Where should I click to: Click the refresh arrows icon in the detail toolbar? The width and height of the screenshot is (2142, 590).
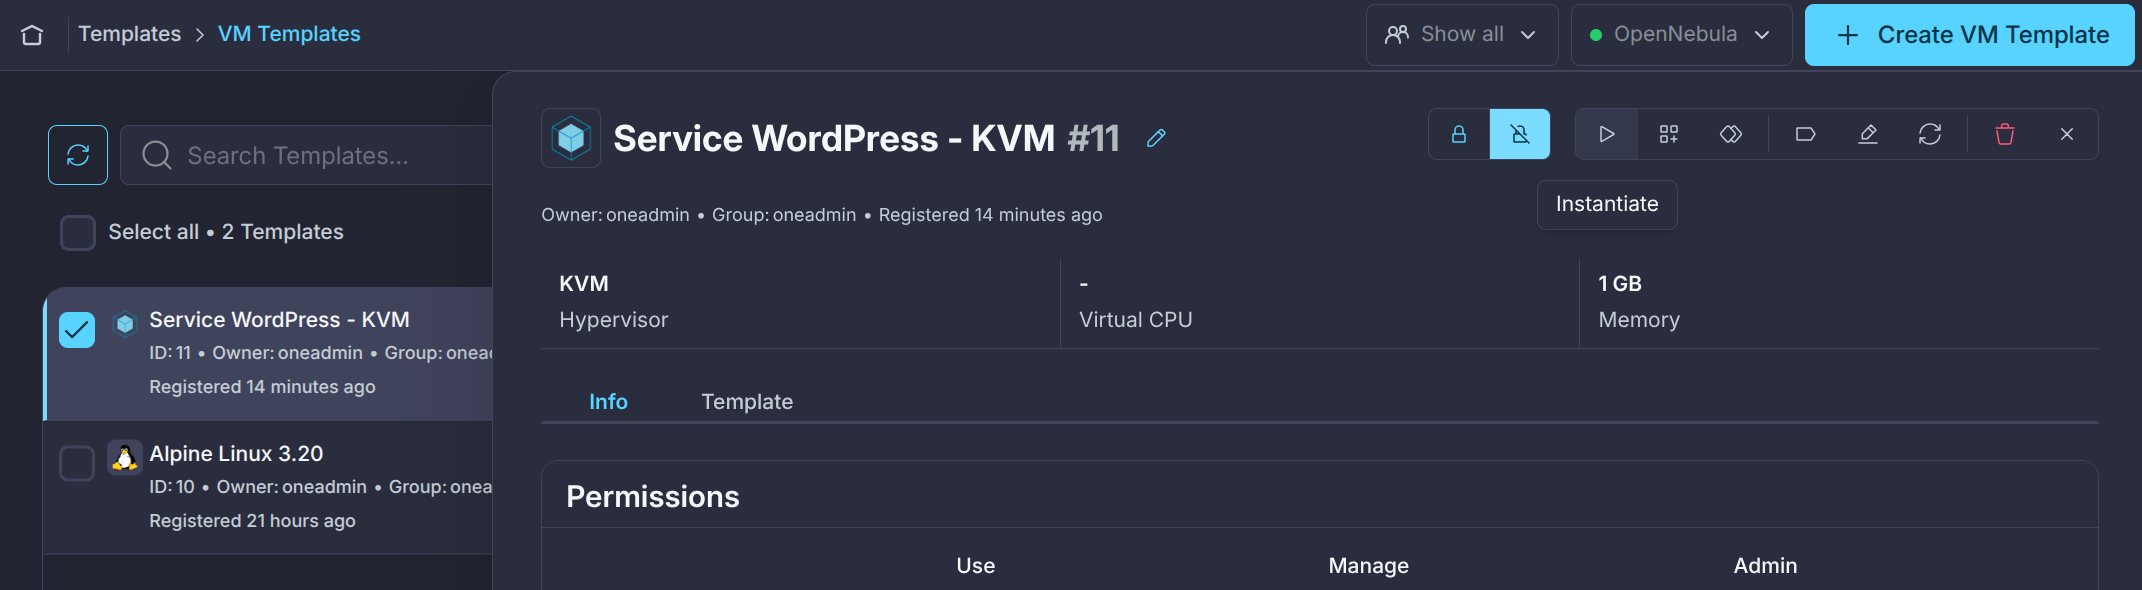click(x=1930, y=134)
